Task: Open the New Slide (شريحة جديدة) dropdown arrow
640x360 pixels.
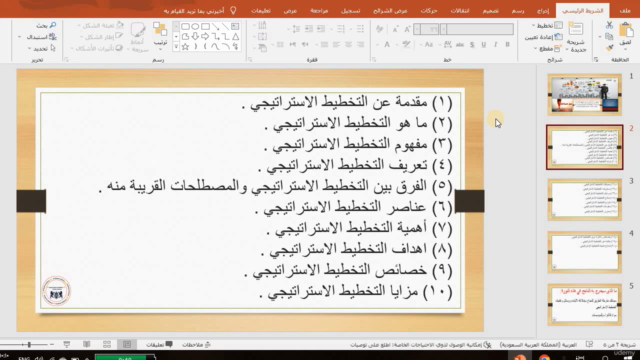Action: 567,50
